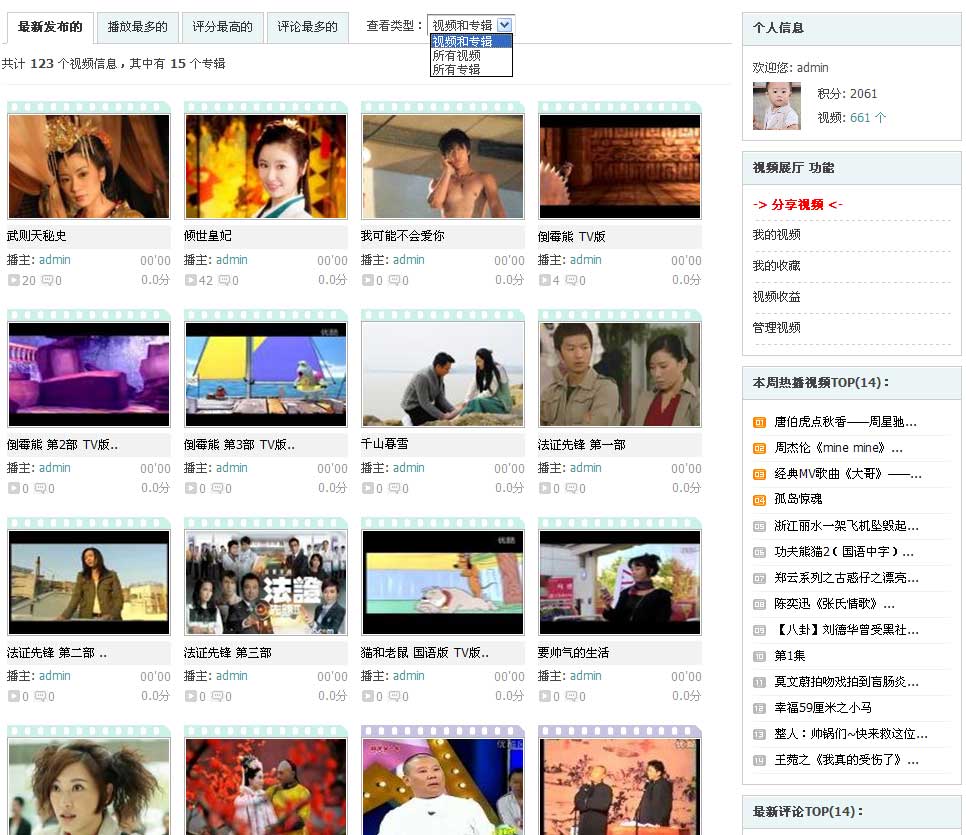This screenshot has width=966, height=835.
Task: Open the 查看类型 dropdown arrow
Action: click(x=504, y=25)
